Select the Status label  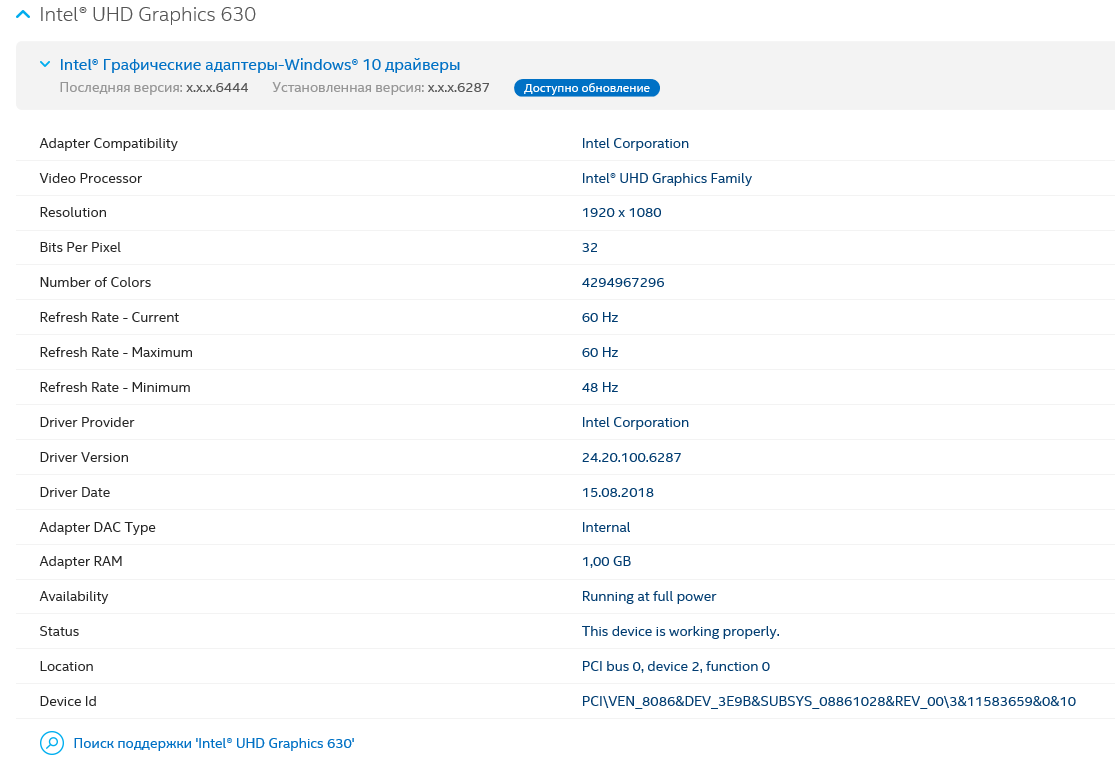[x=59, y=631]
